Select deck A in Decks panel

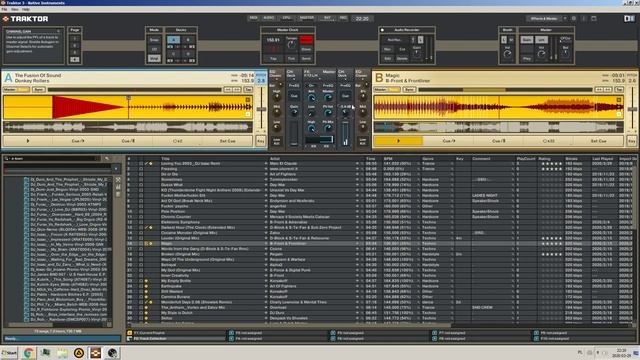click(173, 40)
